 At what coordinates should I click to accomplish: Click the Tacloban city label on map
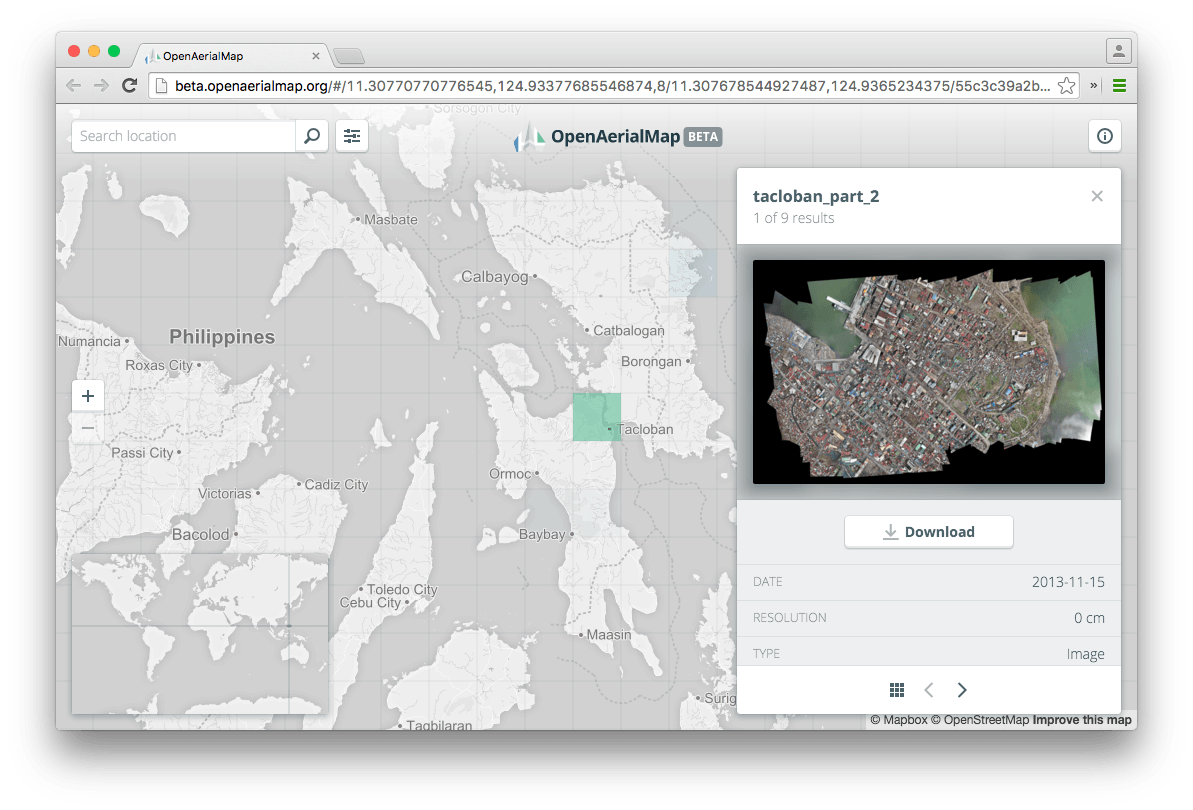[645, 429]
